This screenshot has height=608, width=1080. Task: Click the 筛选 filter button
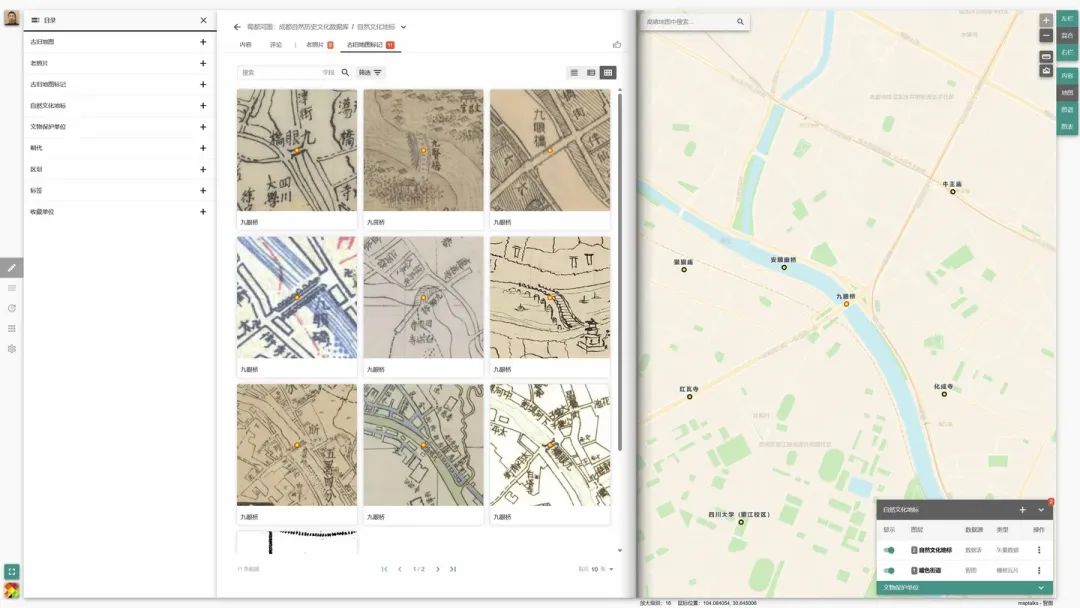[x=370, y=73]
